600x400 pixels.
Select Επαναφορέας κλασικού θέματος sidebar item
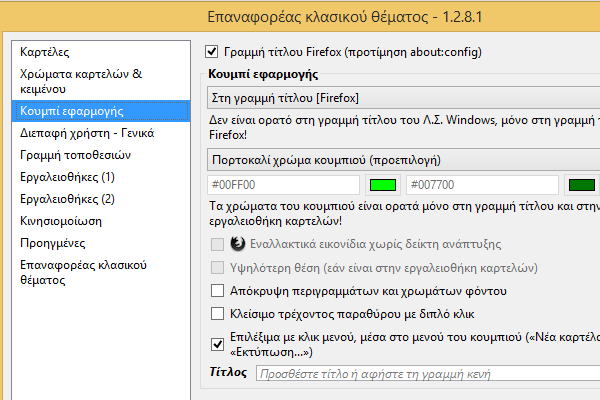(x=101, y=273)
